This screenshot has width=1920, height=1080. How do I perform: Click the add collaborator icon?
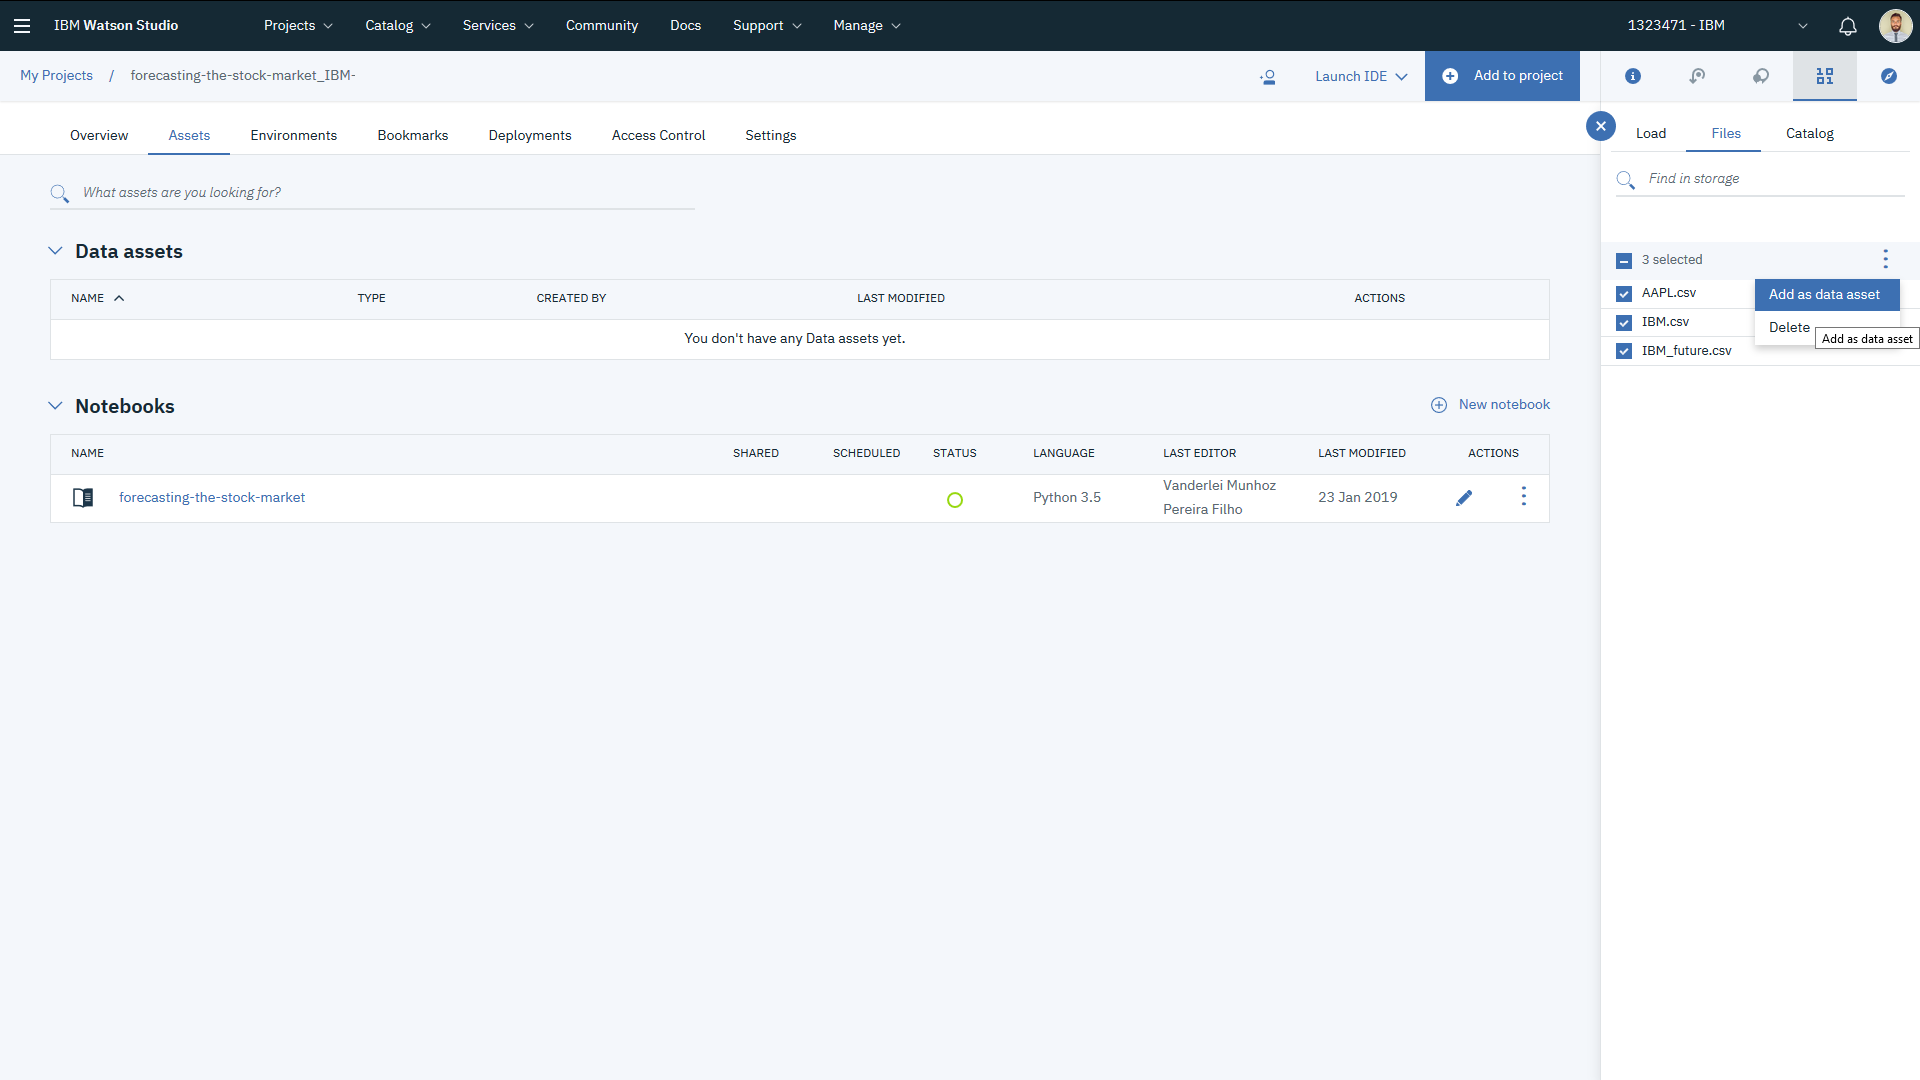tap(1267, 76)
